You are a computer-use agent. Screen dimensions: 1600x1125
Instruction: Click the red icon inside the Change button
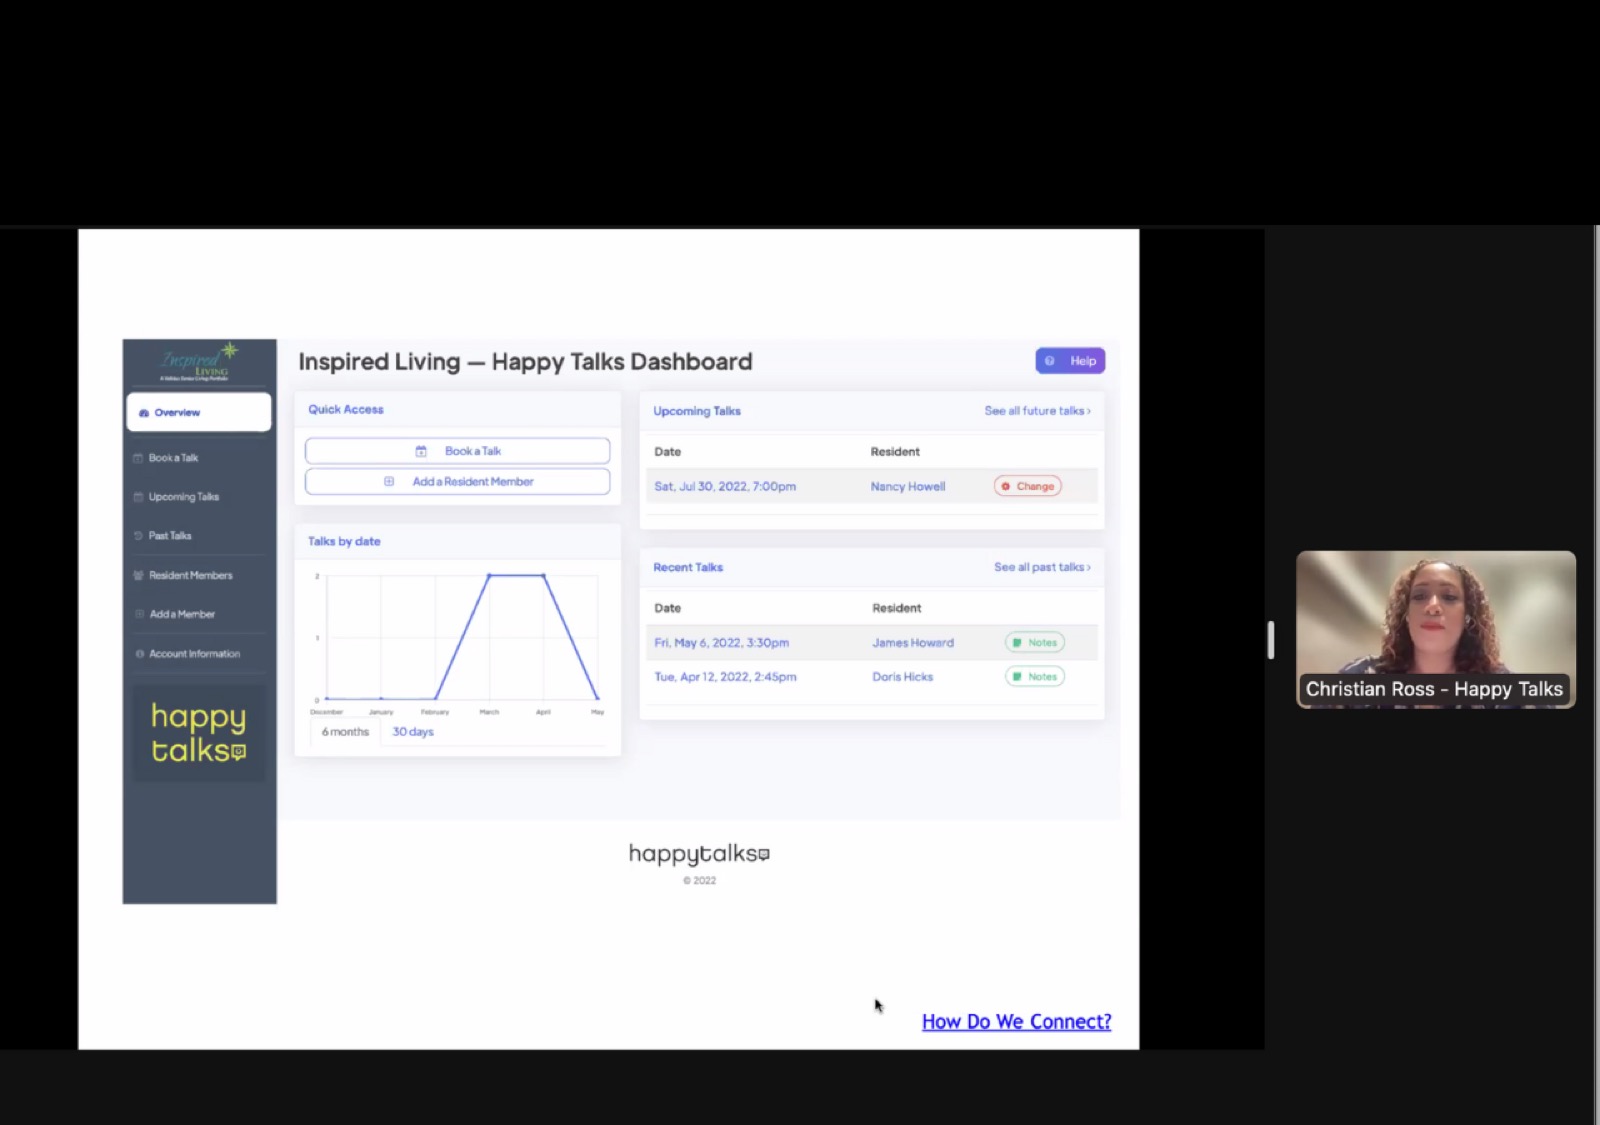coord(1006,486)
